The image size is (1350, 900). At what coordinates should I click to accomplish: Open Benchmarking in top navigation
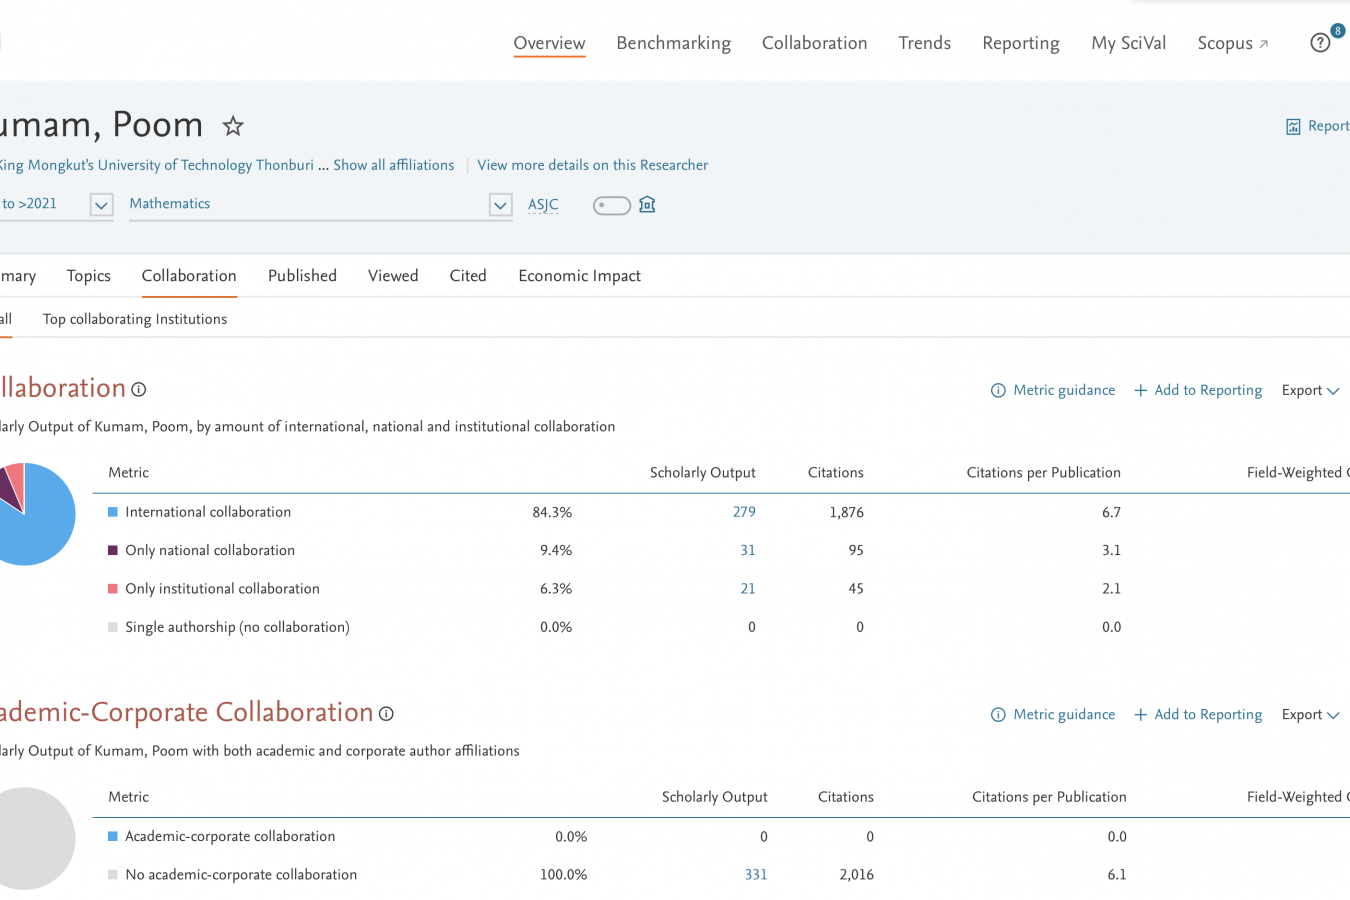(x=673, y=43)
